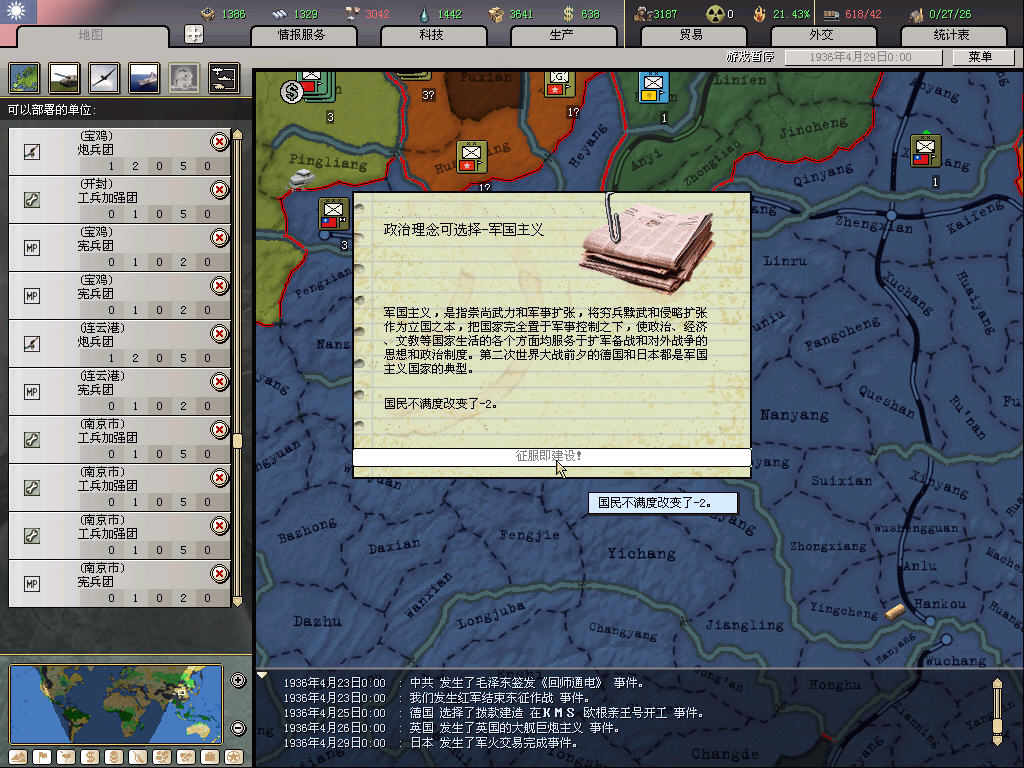Open the land units tank view
Screen dimensions: 1024x768
pos(64,77)
